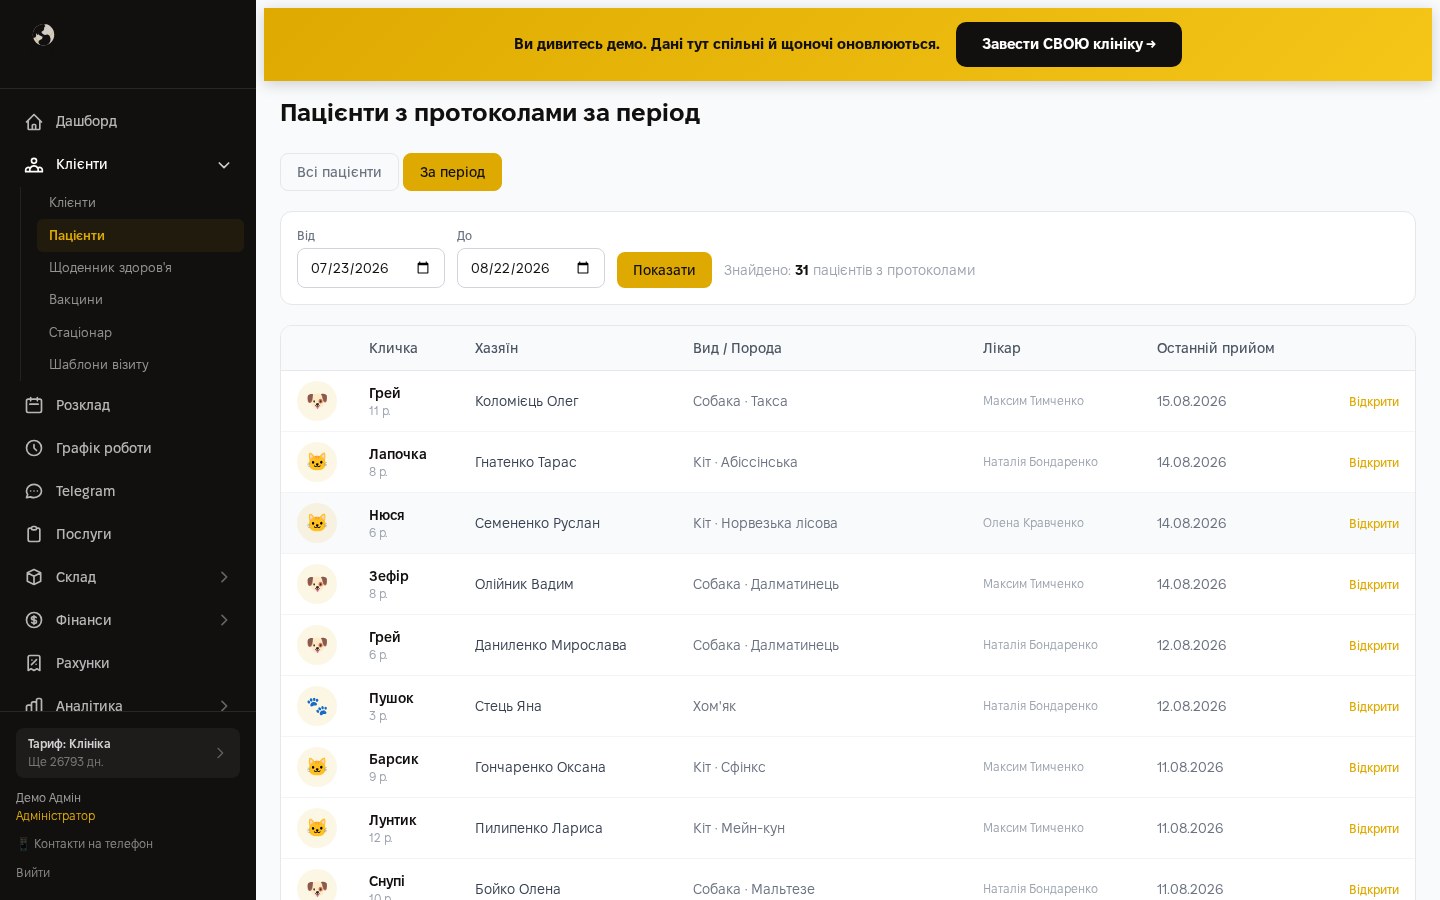Image resolution: width=1440 pixels, height=900 pixels.
Task: Open Щоденник здоров'я submenu item
Action: pos(140,268)
